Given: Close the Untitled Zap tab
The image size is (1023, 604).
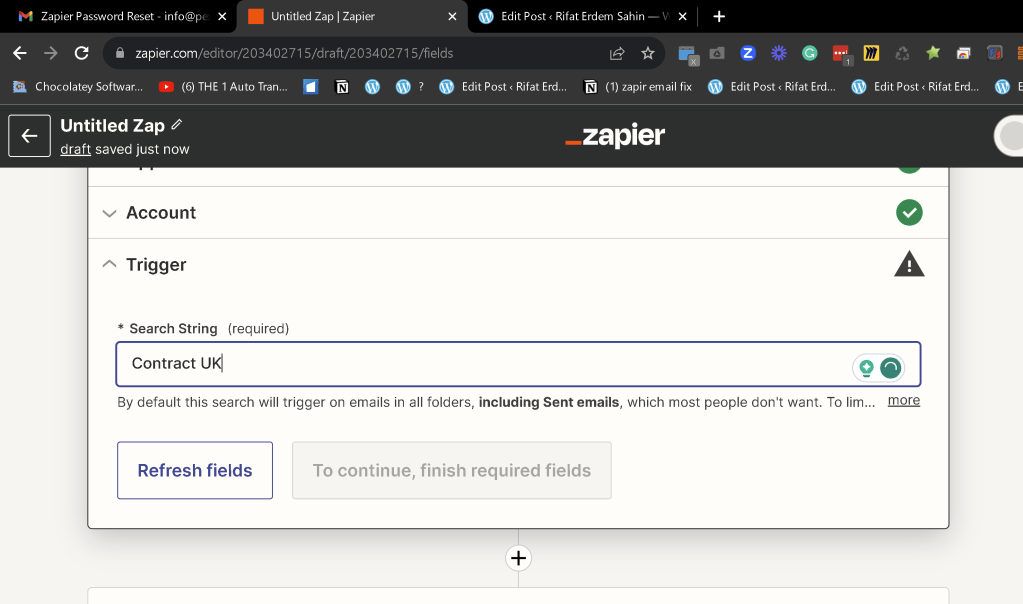Looking at the screenshot, I should [452, 16].
